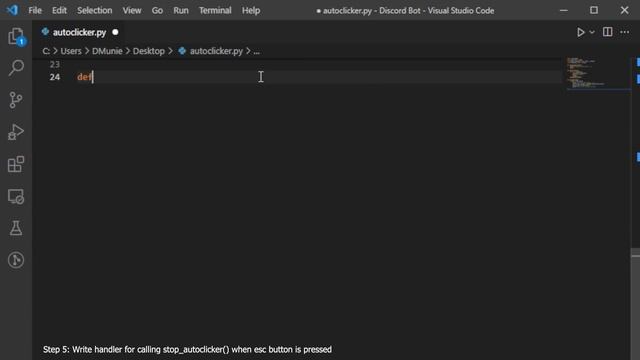Run the Python file with play button
This screenshot has height=360, width=640.
pyautogui.click(x=580, y=32)
